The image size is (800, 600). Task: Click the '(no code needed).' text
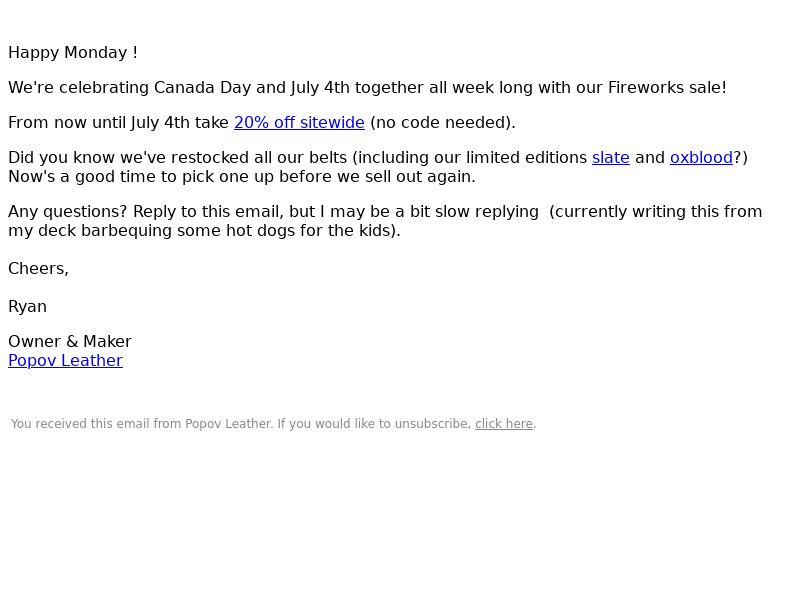click(x=443, y=123)
